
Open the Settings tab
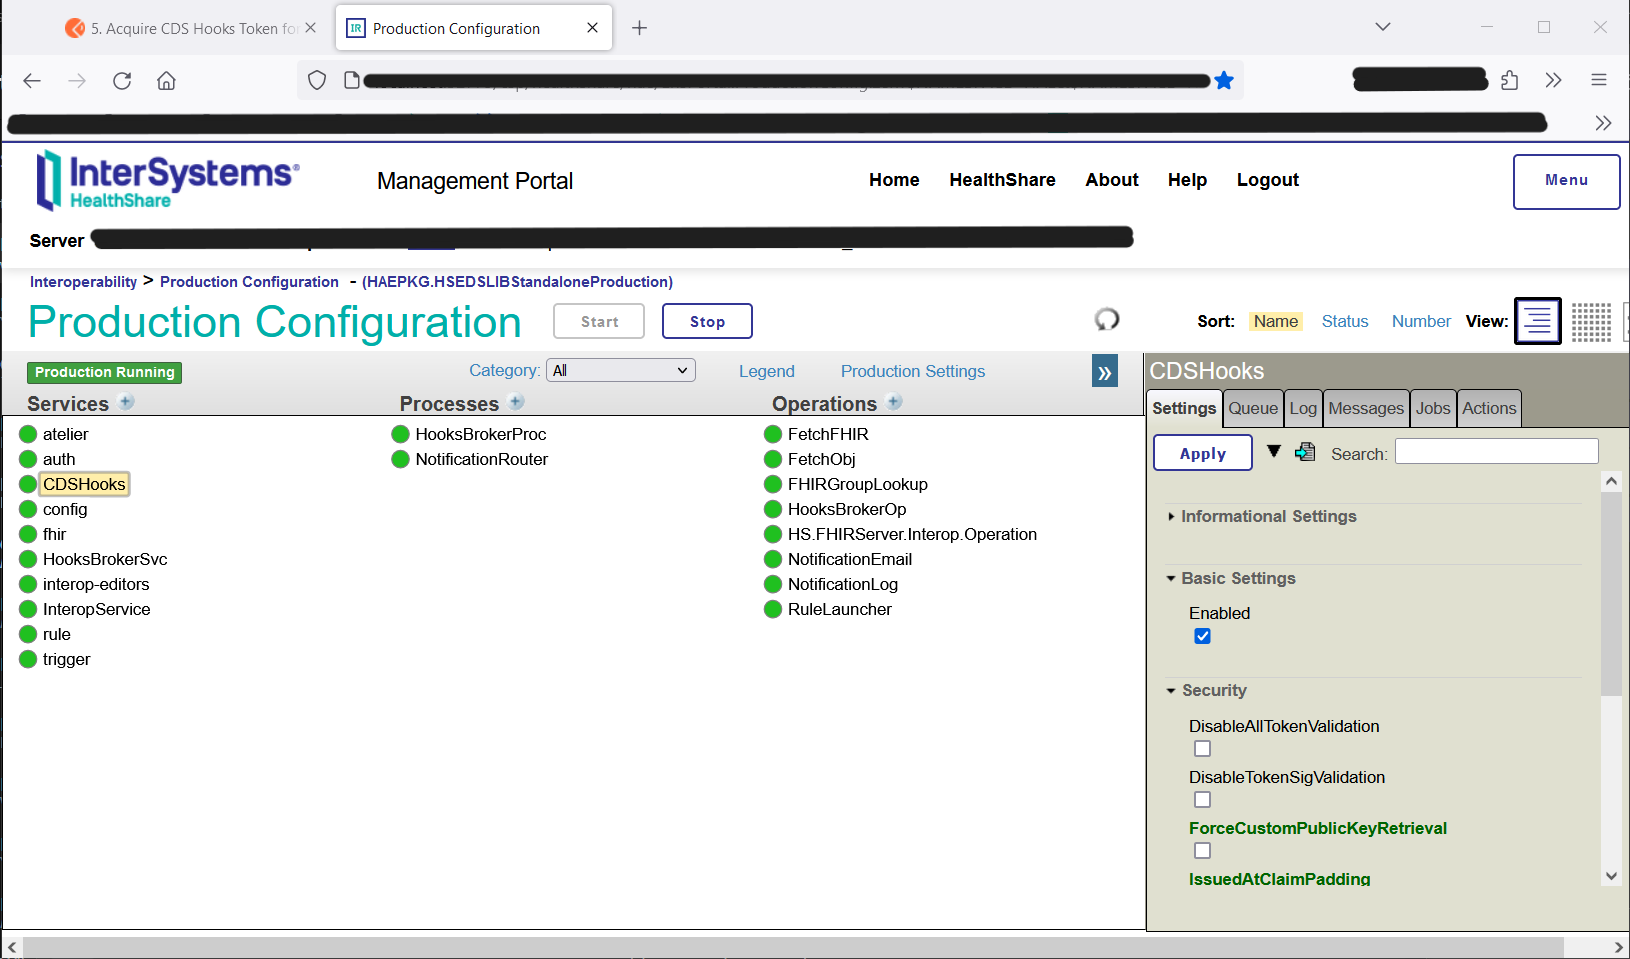click(x=1184, y=408)
